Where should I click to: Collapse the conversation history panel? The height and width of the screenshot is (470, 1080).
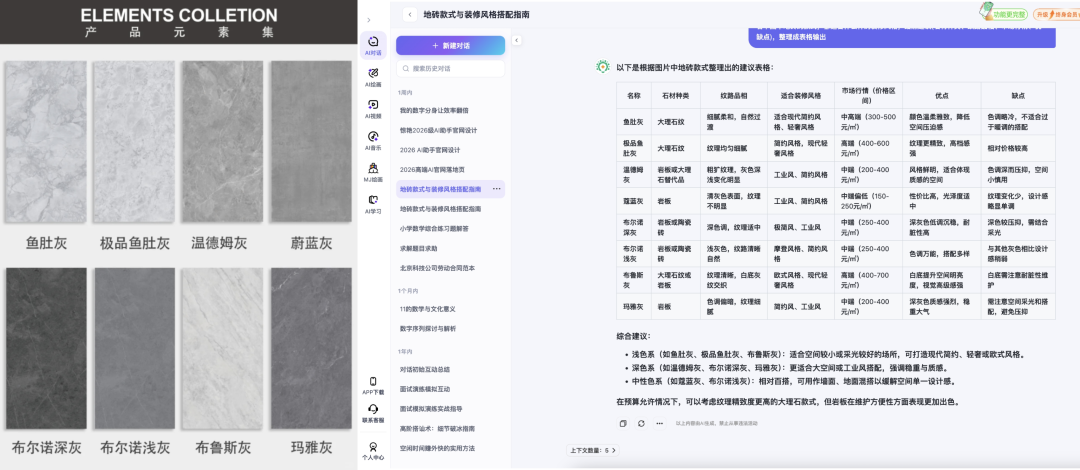click(516, 41)
